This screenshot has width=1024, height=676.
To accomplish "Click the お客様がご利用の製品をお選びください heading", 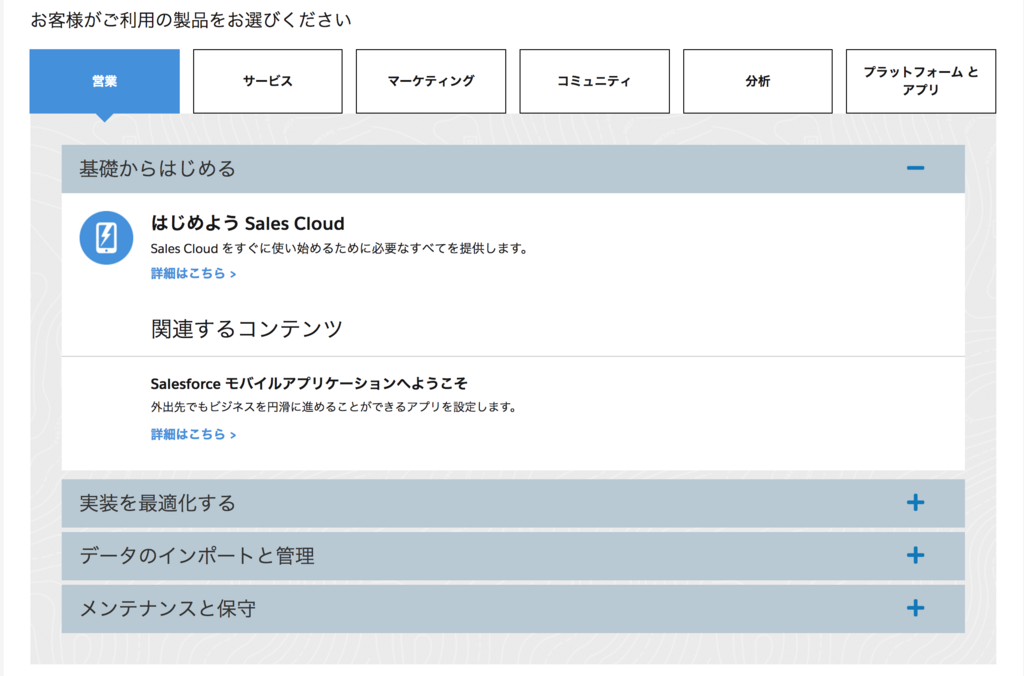I will tap(191, 20).
